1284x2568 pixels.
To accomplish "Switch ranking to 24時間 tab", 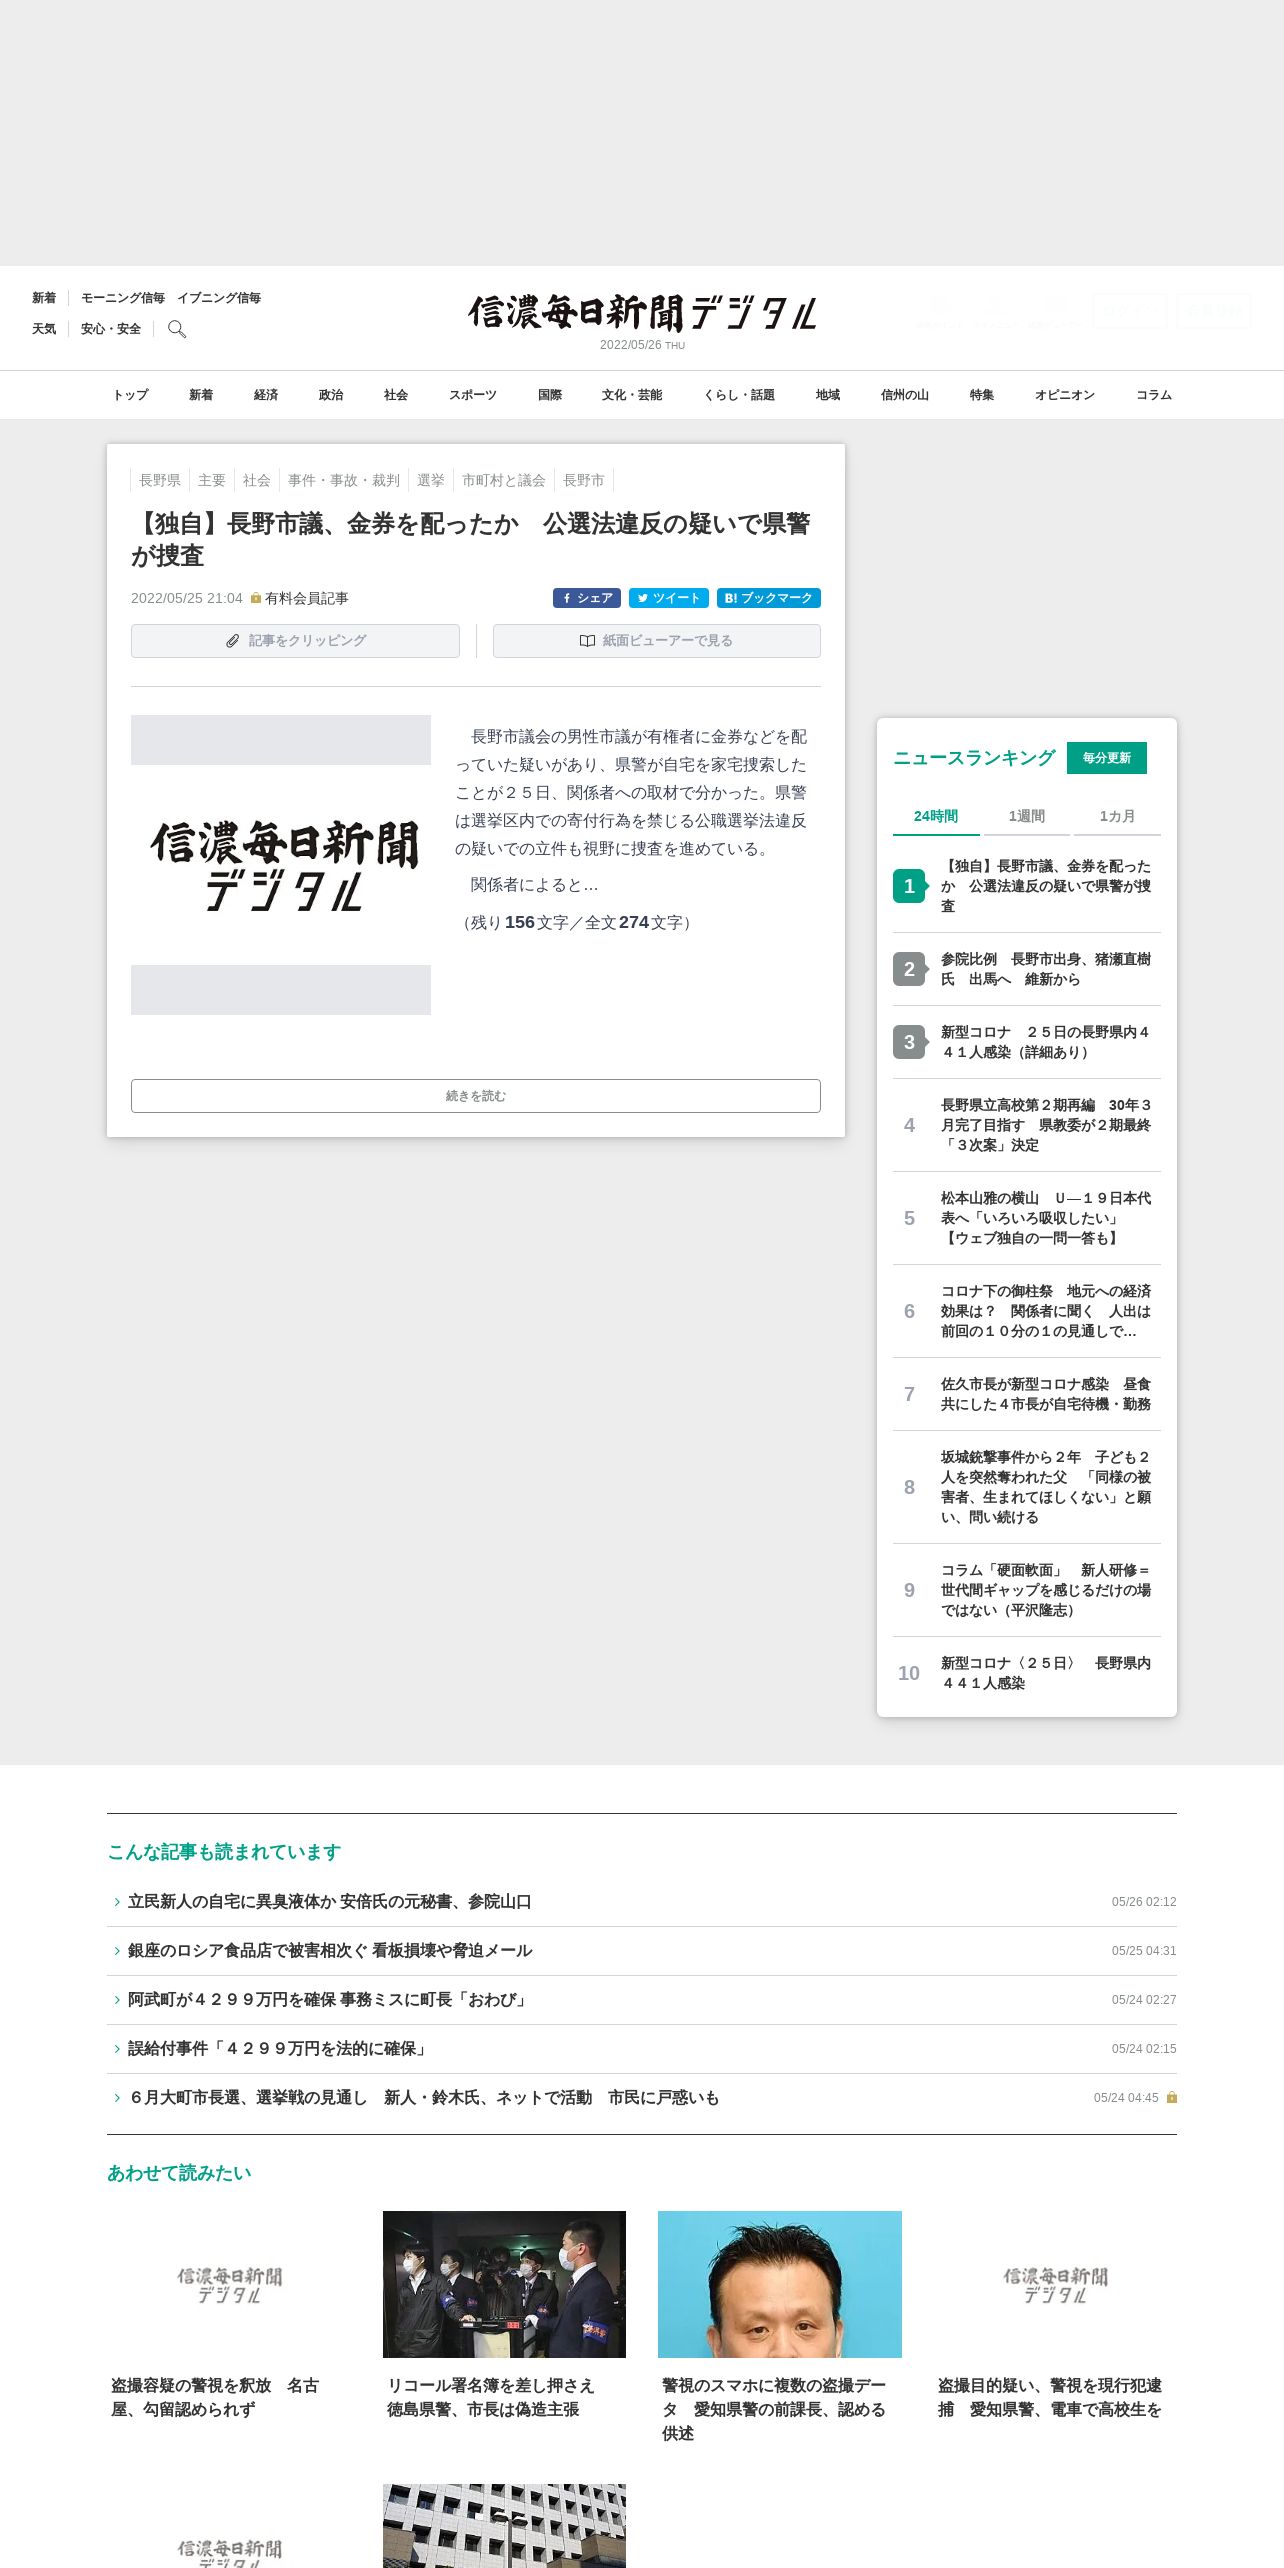I will [936, 816].
